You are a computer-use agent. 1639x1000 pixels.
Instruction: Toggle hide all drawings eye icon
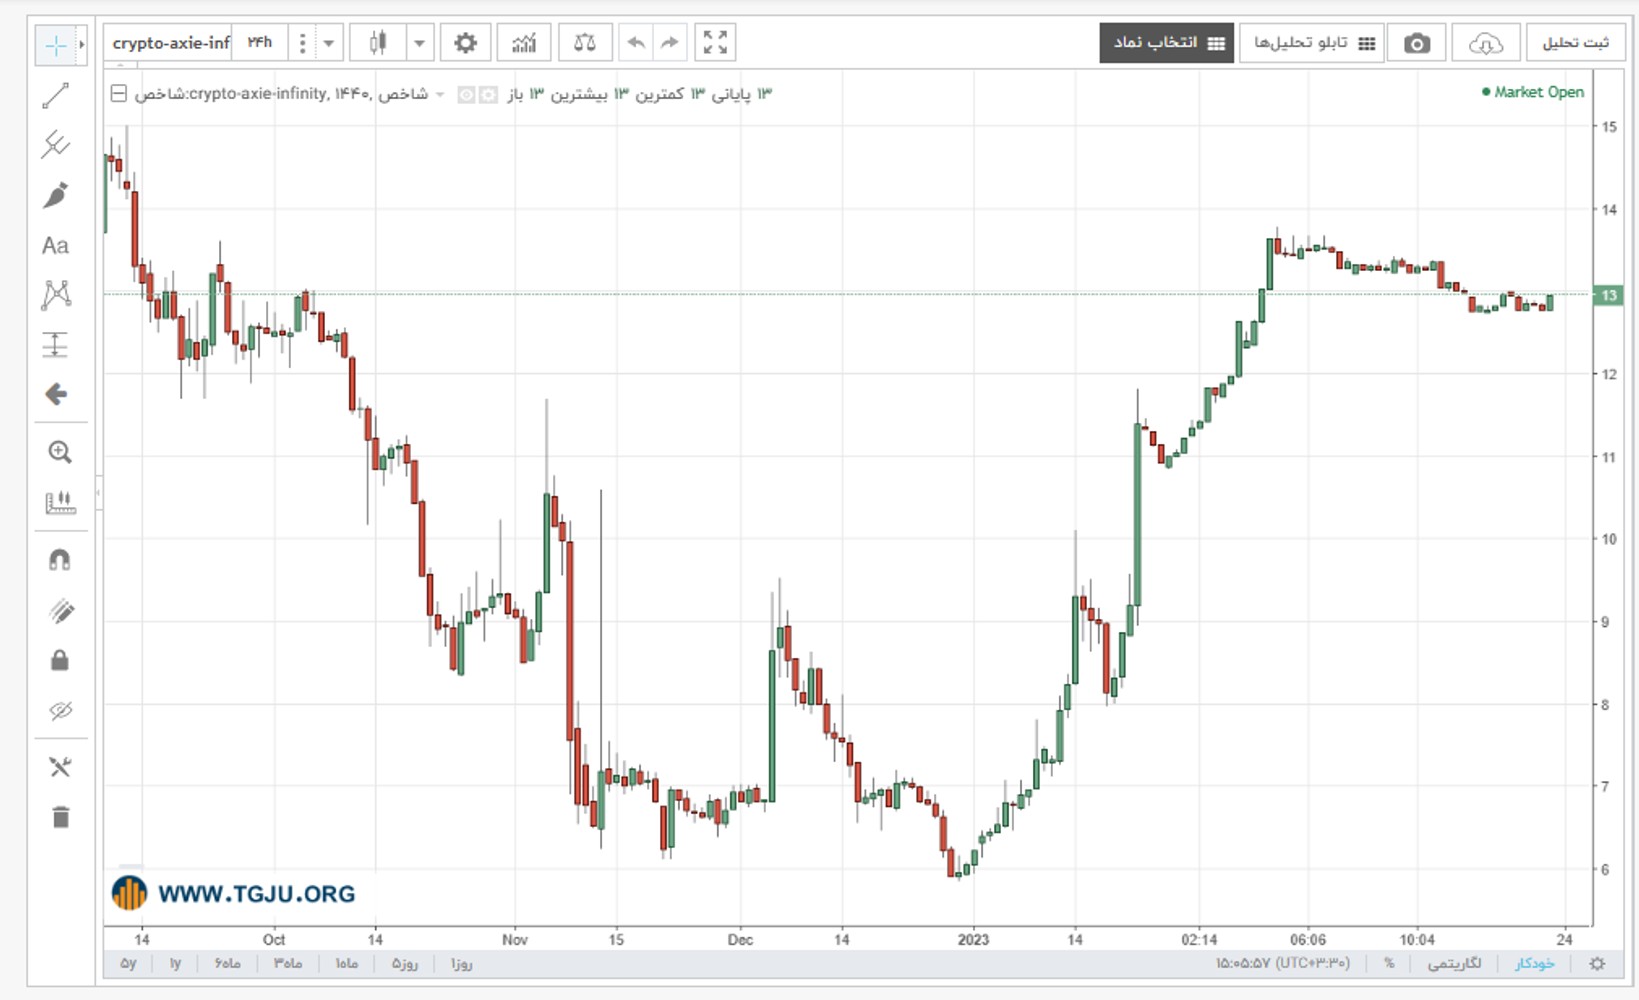[60, 711]
